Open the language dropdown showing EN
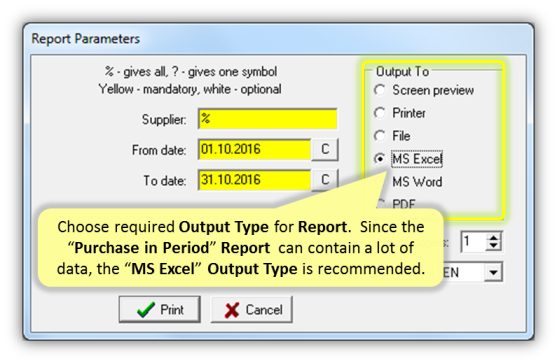The width and height of the screenshot is (557, 363). pyautogui.click(x=493, y=272)
